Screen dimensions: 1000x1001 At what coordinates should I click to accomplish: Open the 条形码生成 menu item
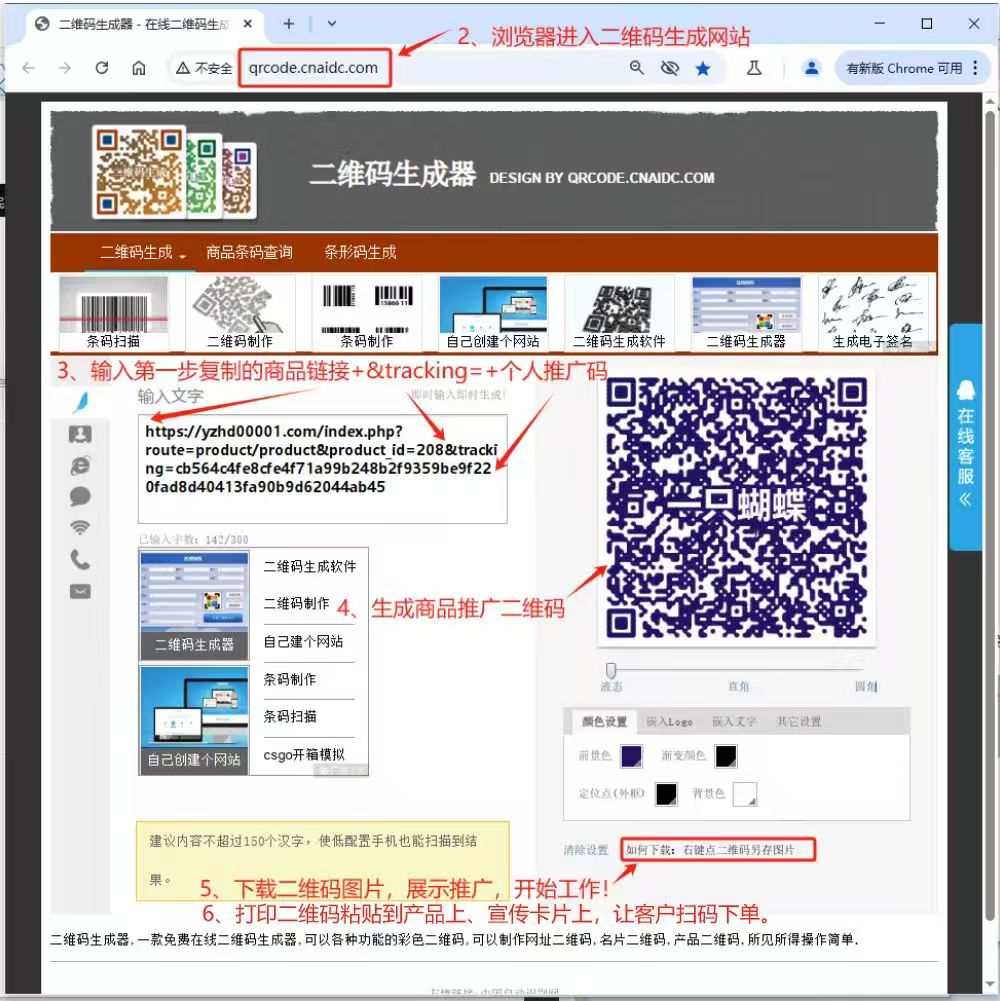pos(360,252)
